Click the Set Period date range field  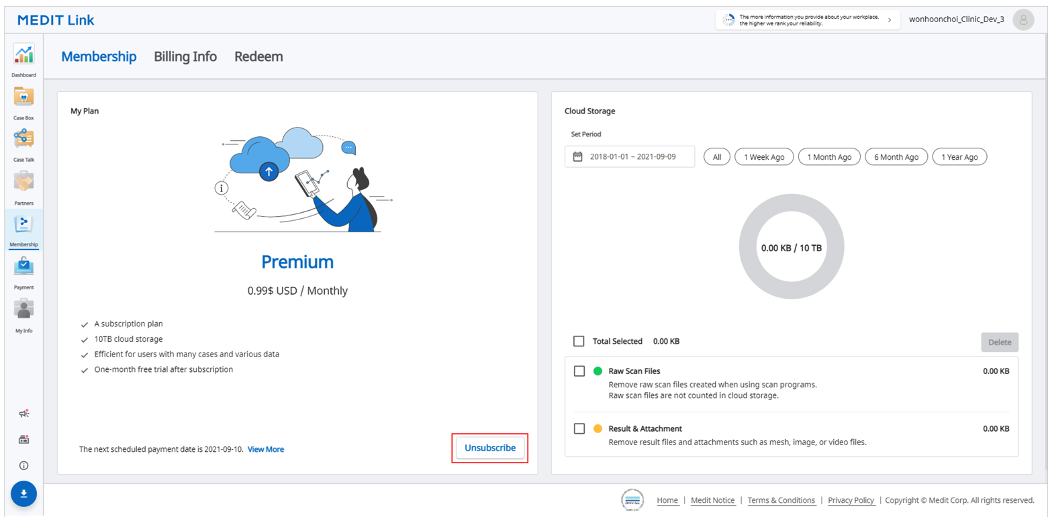629,157
